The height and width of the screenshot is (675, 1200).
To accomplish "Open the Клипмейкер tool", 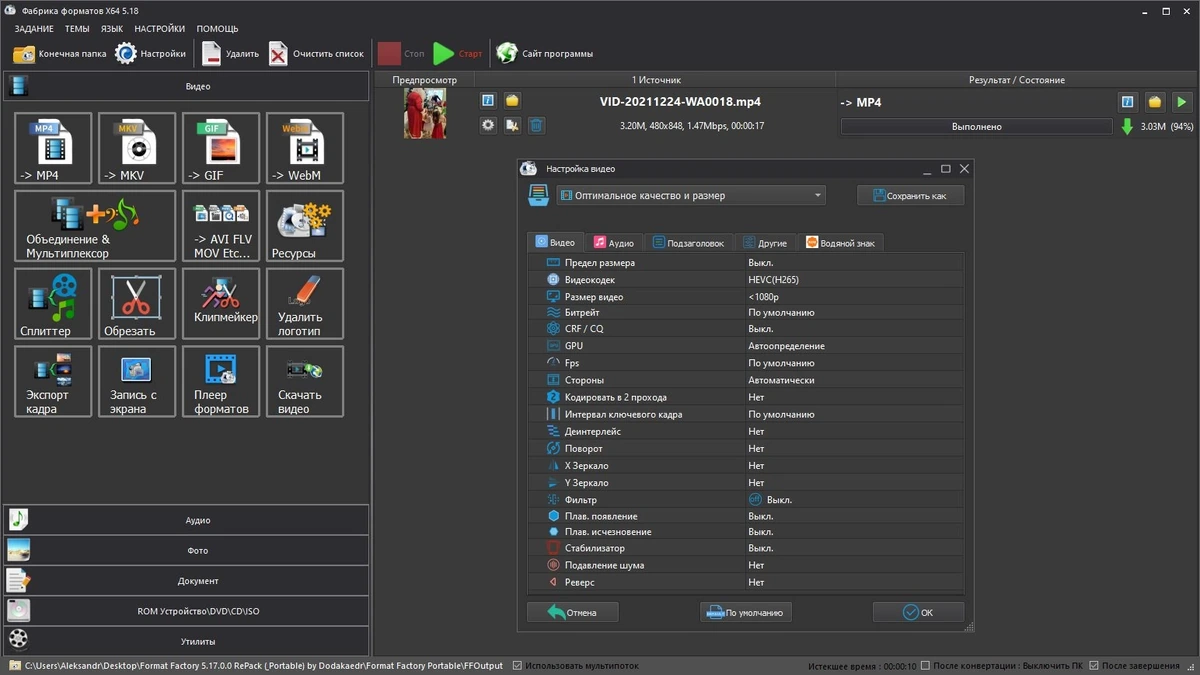I will (x=221, y=304).
